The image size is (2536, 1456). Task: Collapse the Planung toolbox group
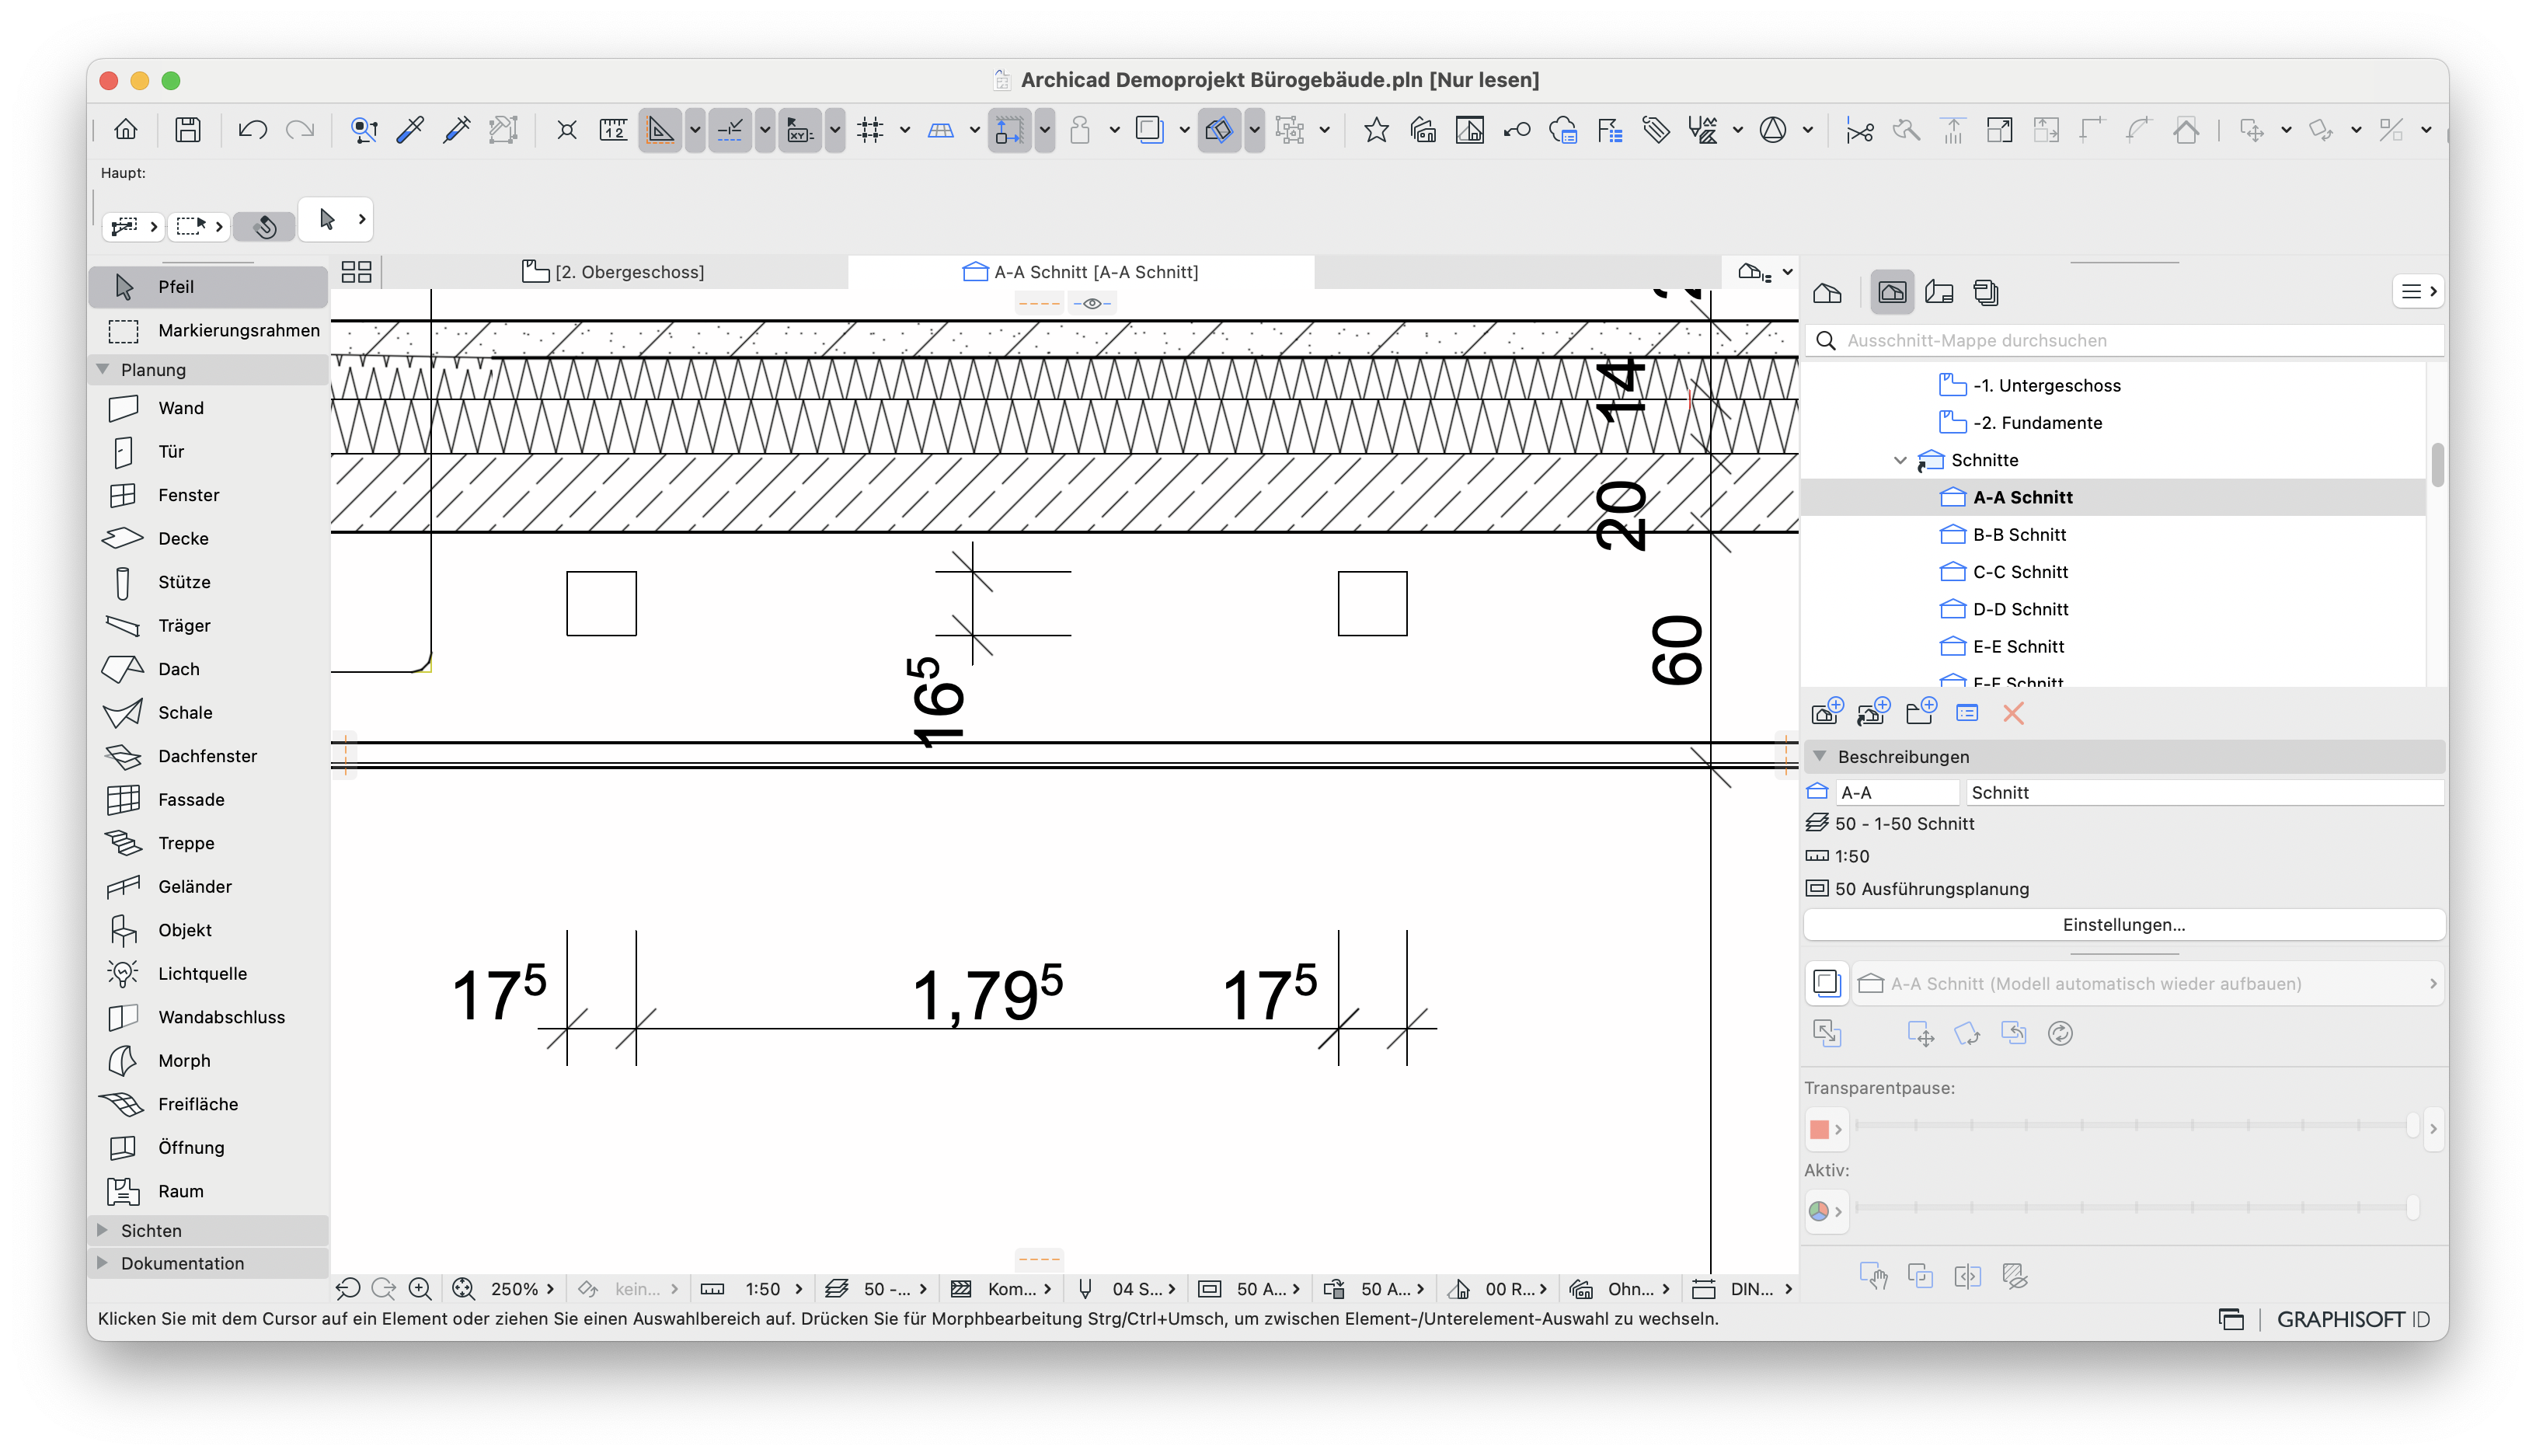(x=102, y=369)
